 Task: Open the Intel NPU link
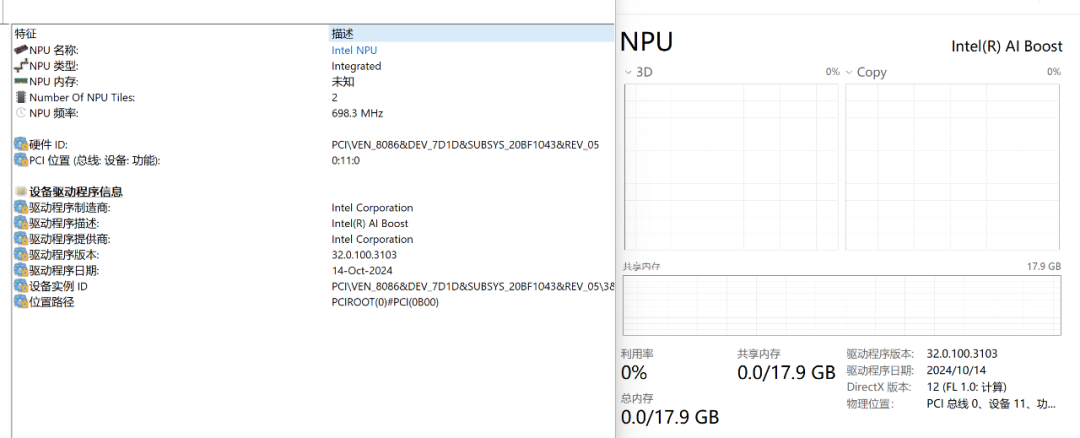click(x=354, y=50)
